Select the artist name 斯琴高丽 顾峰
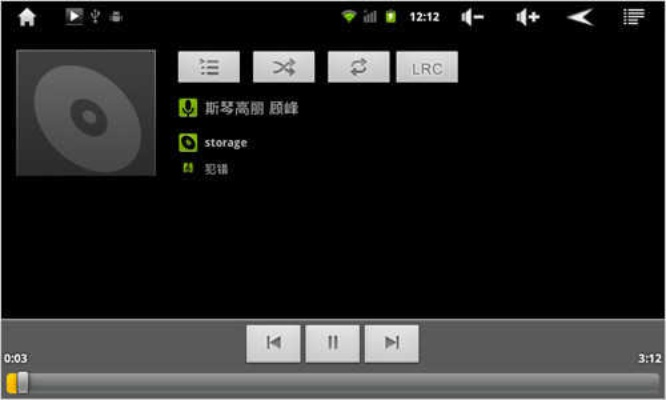 pos(251,108)
